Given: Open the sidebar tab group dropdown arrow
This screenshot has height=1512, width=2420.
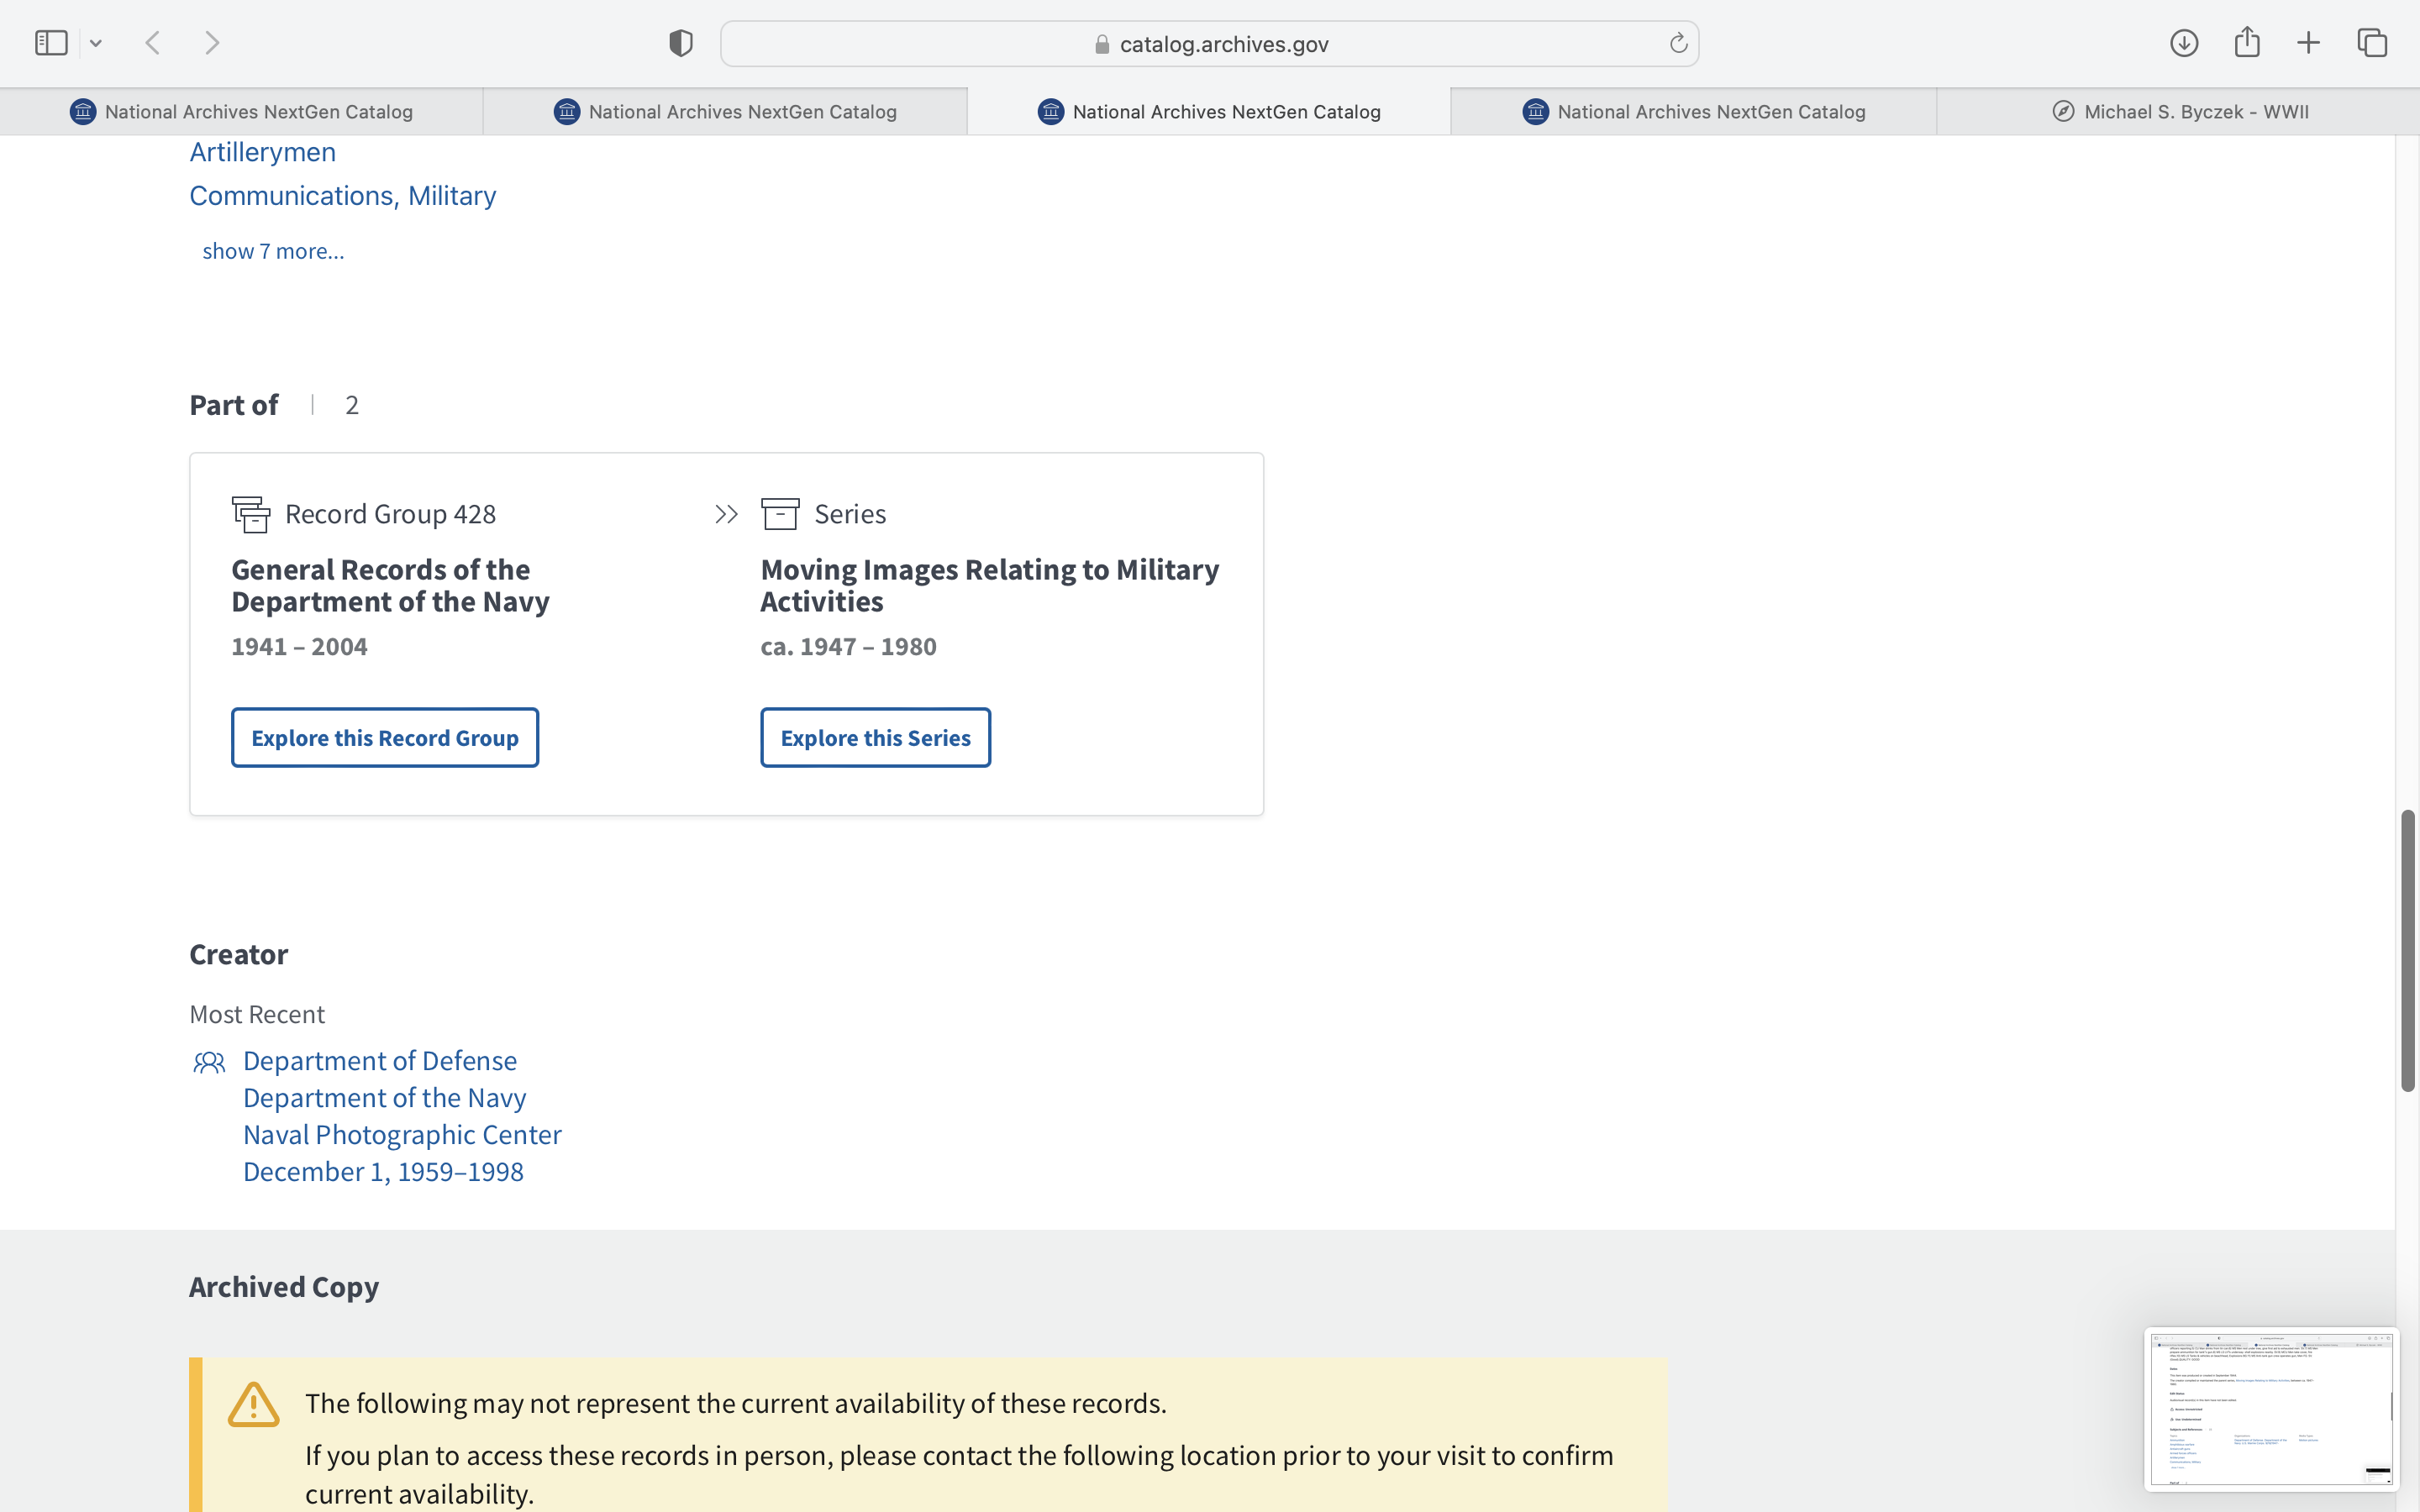Looking at the screenshot, I should pyautogui.click(x=96, y=43).
